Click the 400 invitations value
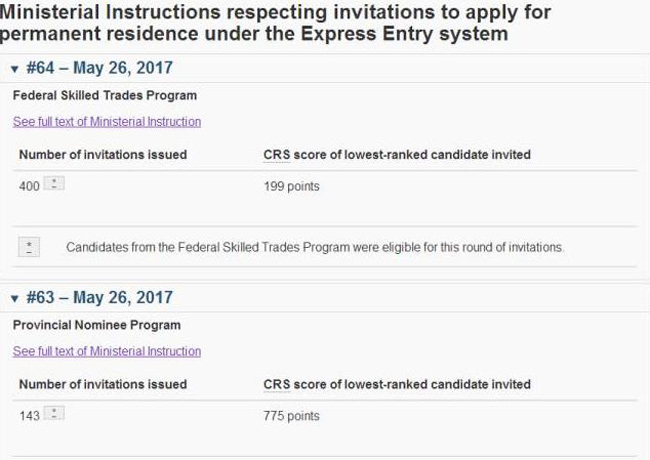650x460 pixels. 29,186
